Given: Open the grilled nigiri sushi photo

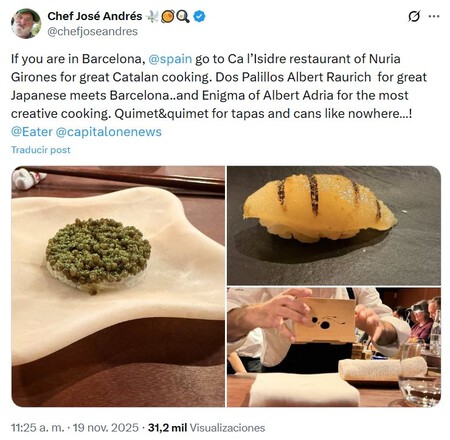Looking at the screenshot, I should pyautogui.click(x=334, y=225).
